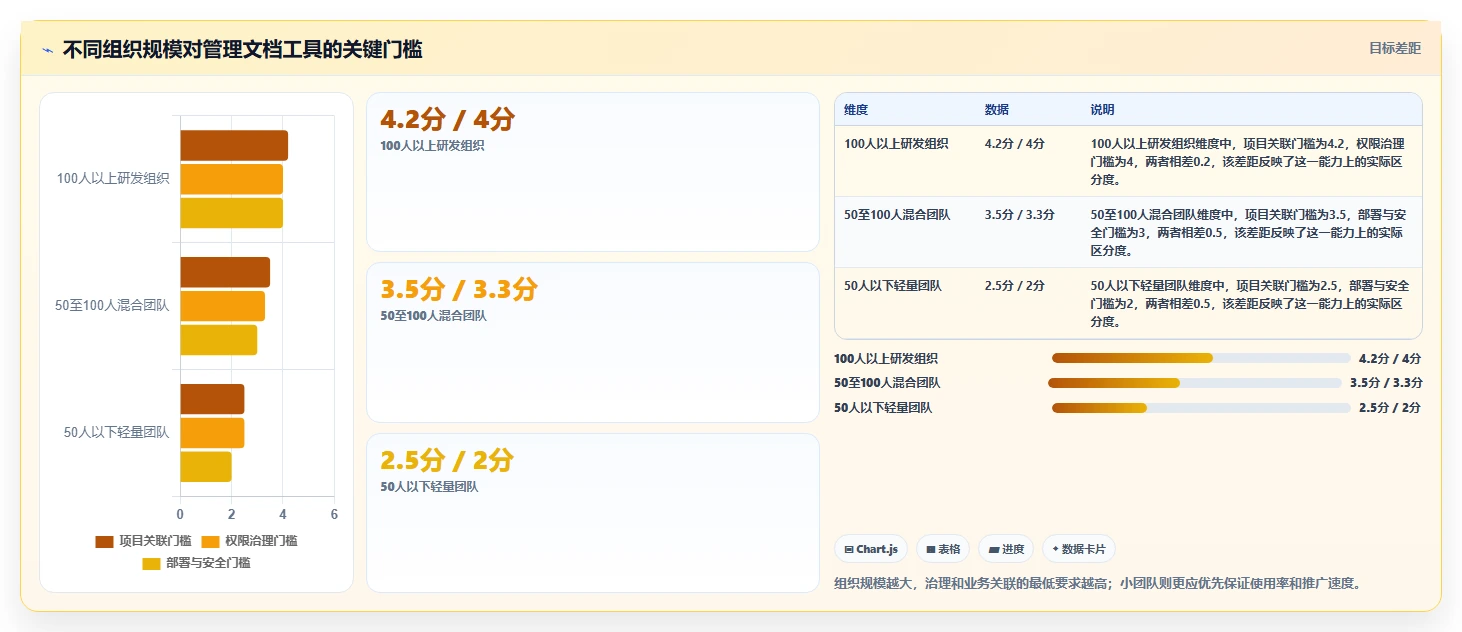
Task: Click progress label 50人以下轻量团队
Action: click(883, 408)
